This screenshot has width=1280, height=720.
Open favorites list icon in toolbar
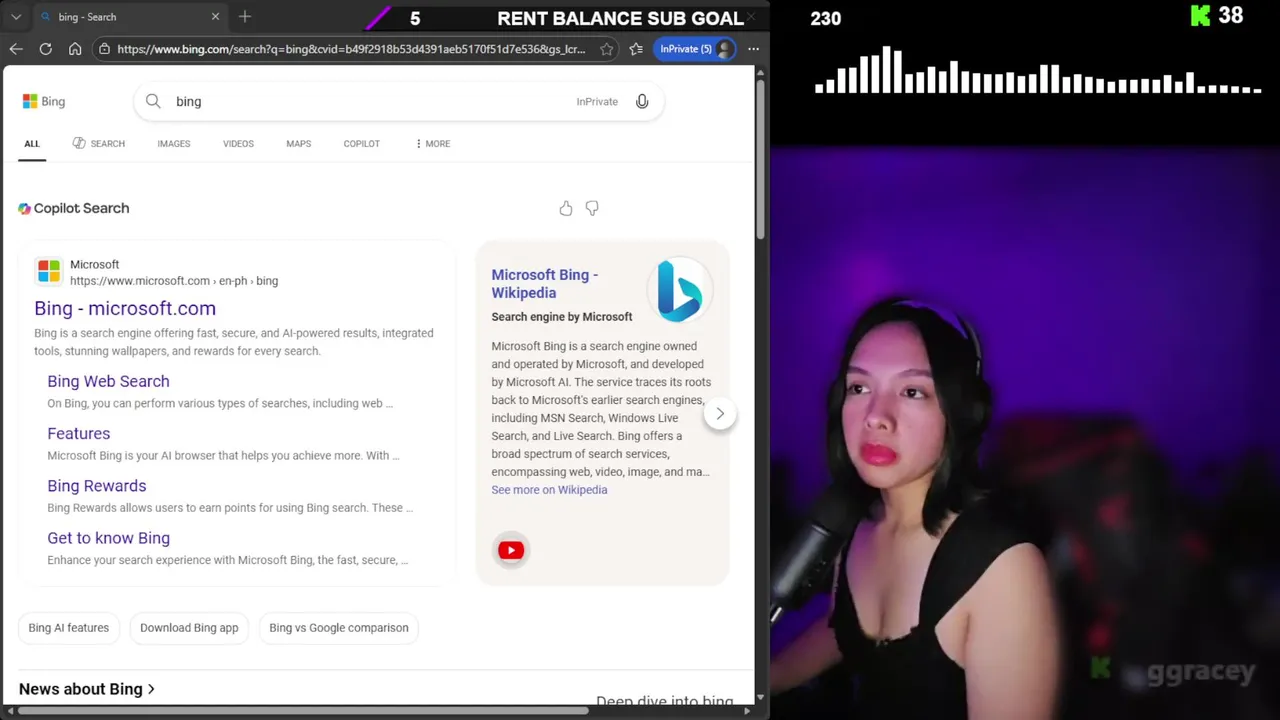point(636,49)
